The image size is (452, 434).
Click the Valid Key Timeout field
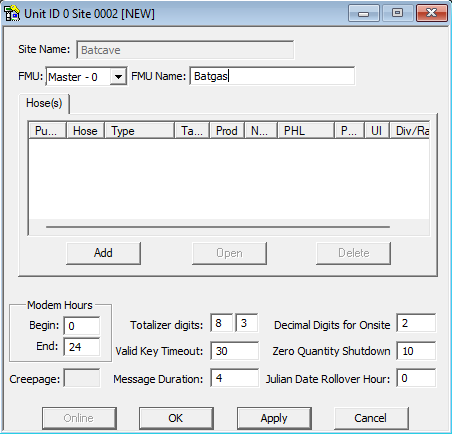(x=235, y=351)
